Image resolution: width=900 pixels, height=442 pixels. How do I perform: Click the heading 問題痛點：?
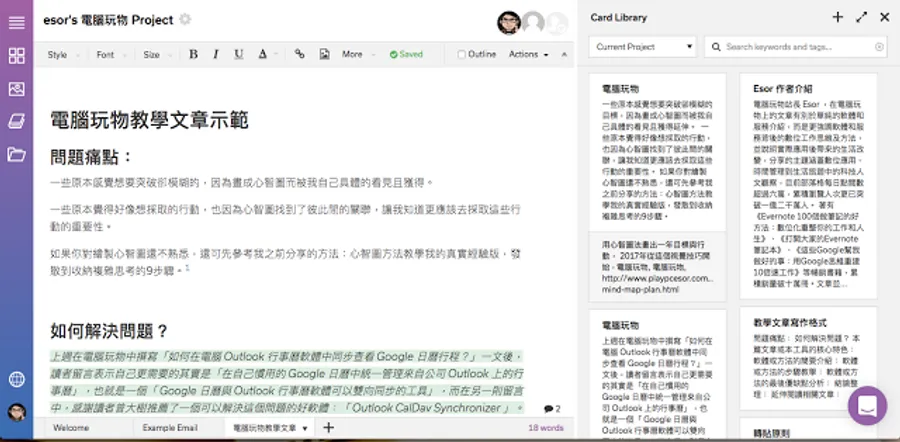click(91, 157)
